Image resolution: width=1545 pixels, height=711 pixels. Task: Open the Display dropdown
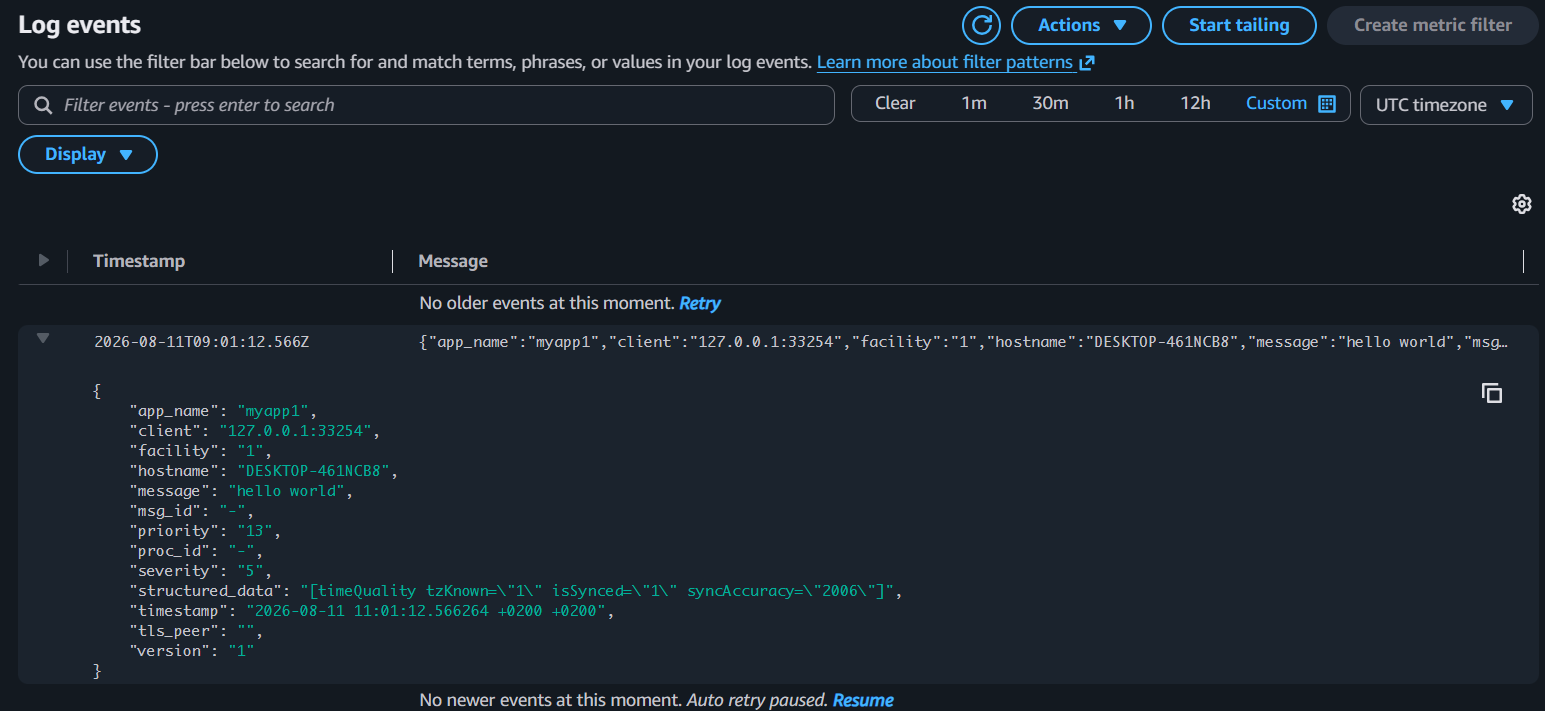pos(88,154)
